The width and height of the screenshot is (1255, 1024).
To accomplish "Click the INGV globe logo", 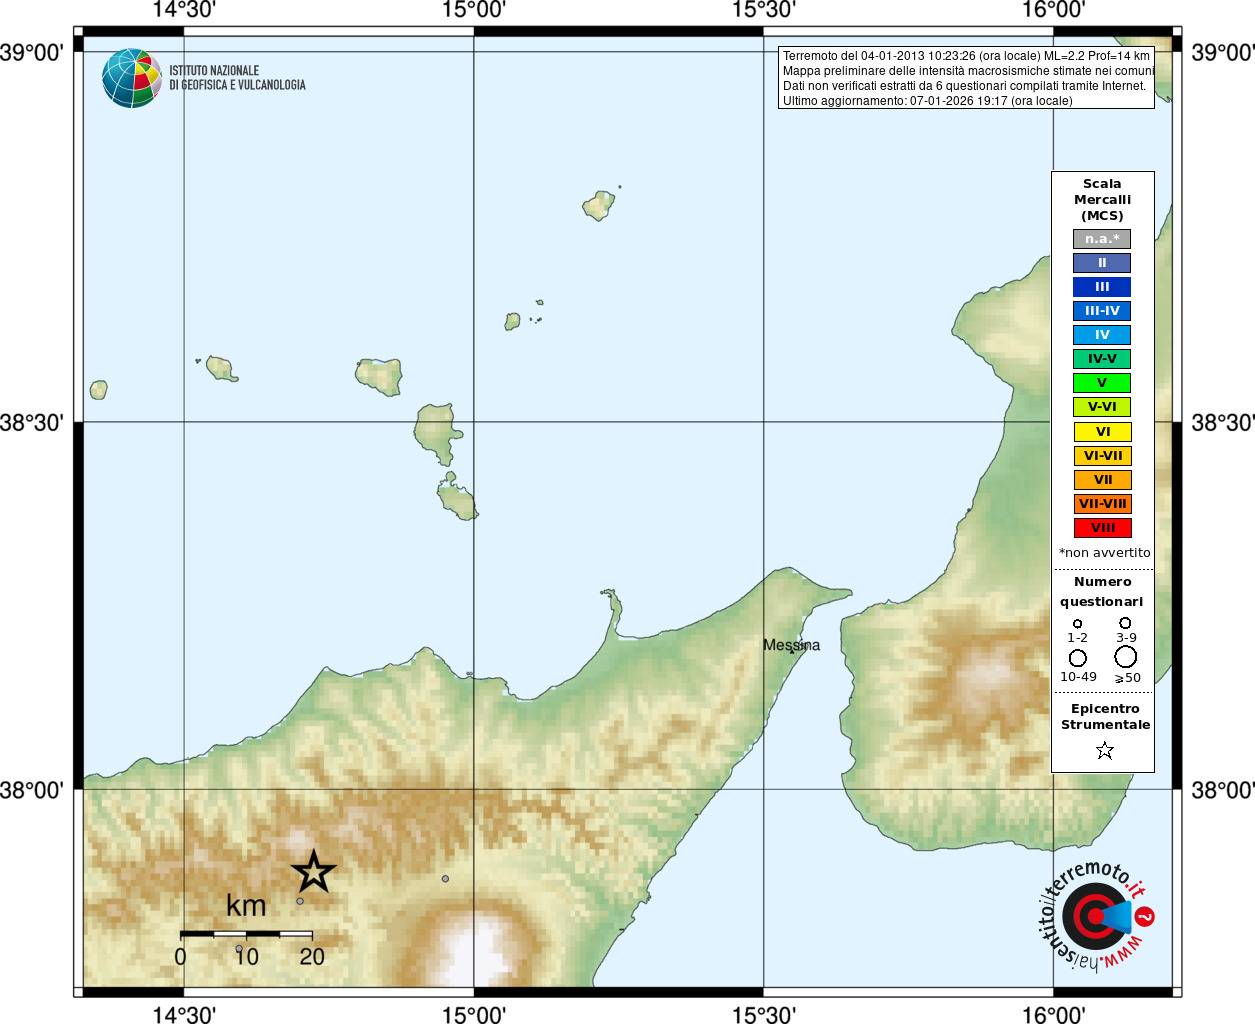I will [x=131, y=78].
